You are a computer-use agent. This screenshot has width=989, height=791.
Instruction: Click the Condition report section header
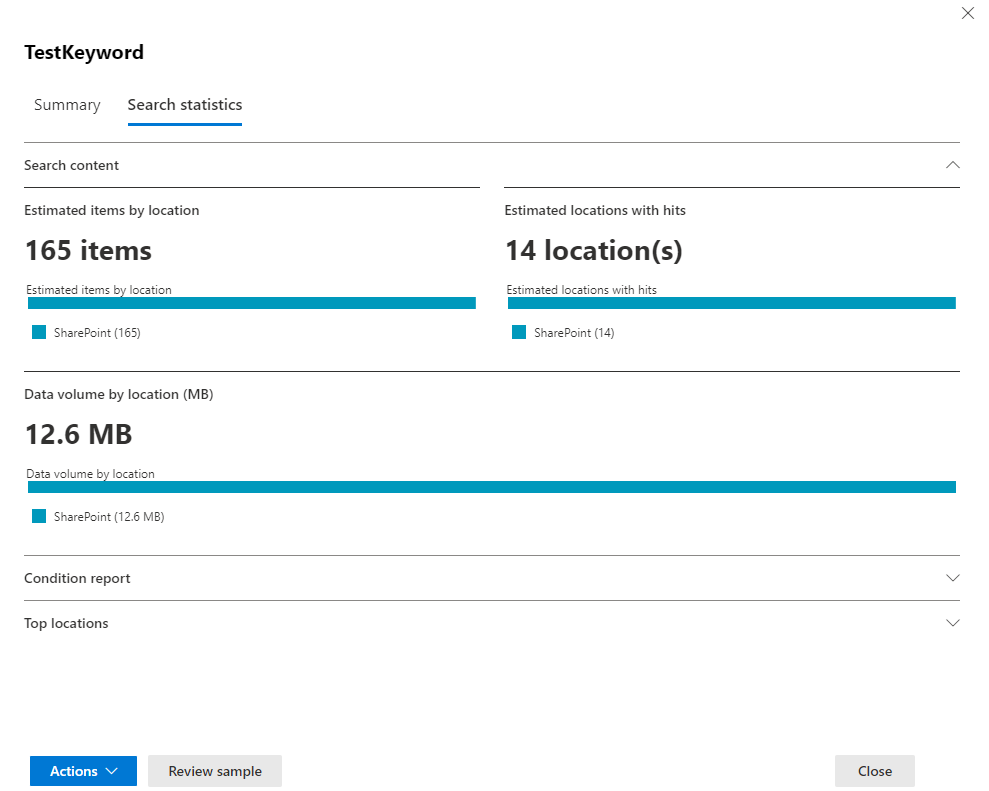tap(77, 578)
